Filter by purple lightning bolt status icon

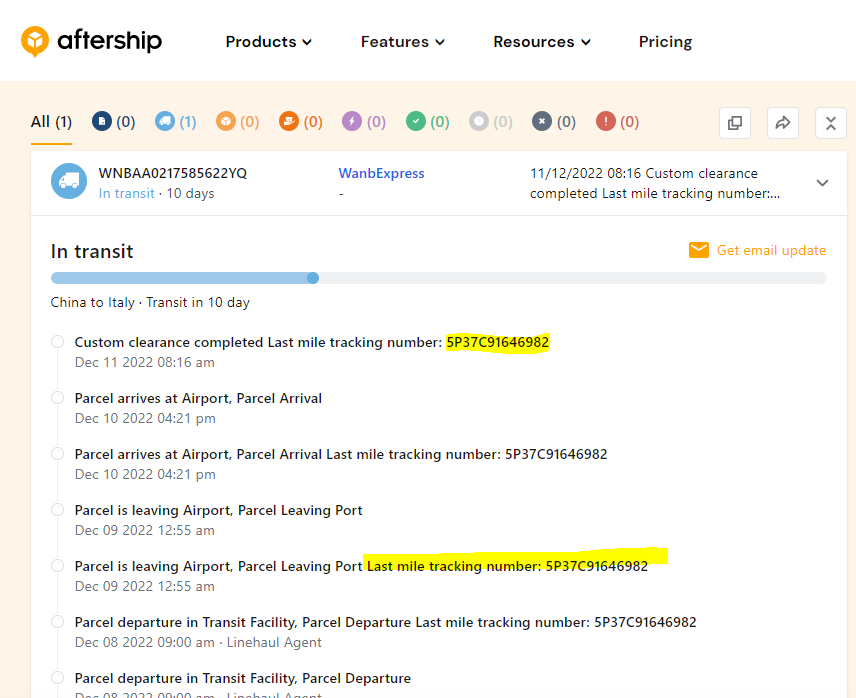[x=352, y=121]
